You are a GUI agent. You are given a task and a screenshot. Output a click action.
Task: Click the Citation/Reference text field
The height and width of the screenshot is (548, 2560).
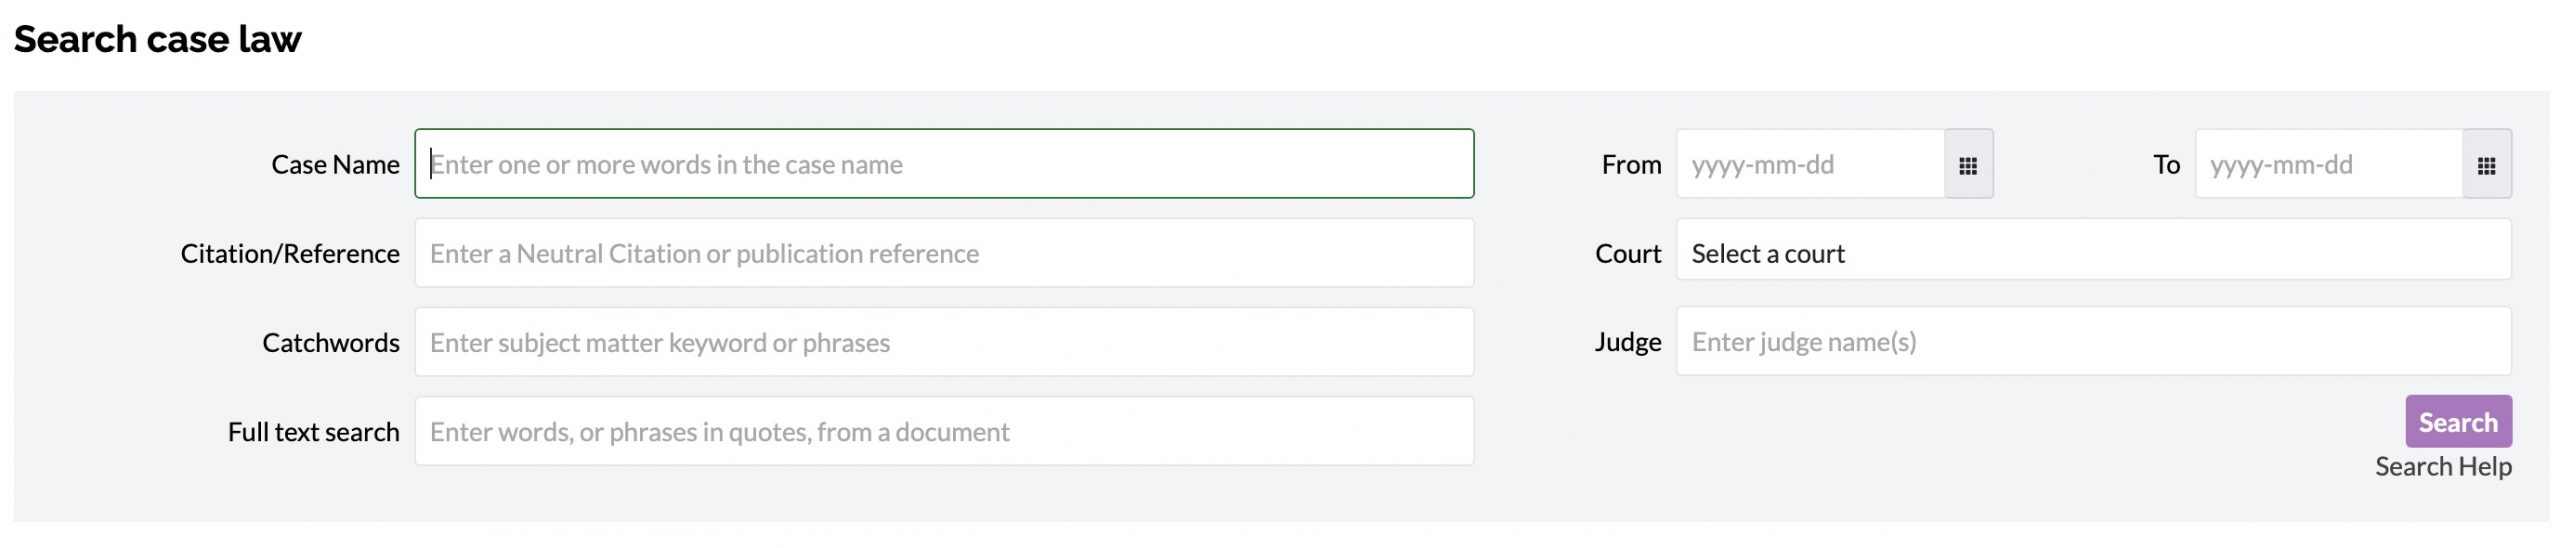pos(943,253)
